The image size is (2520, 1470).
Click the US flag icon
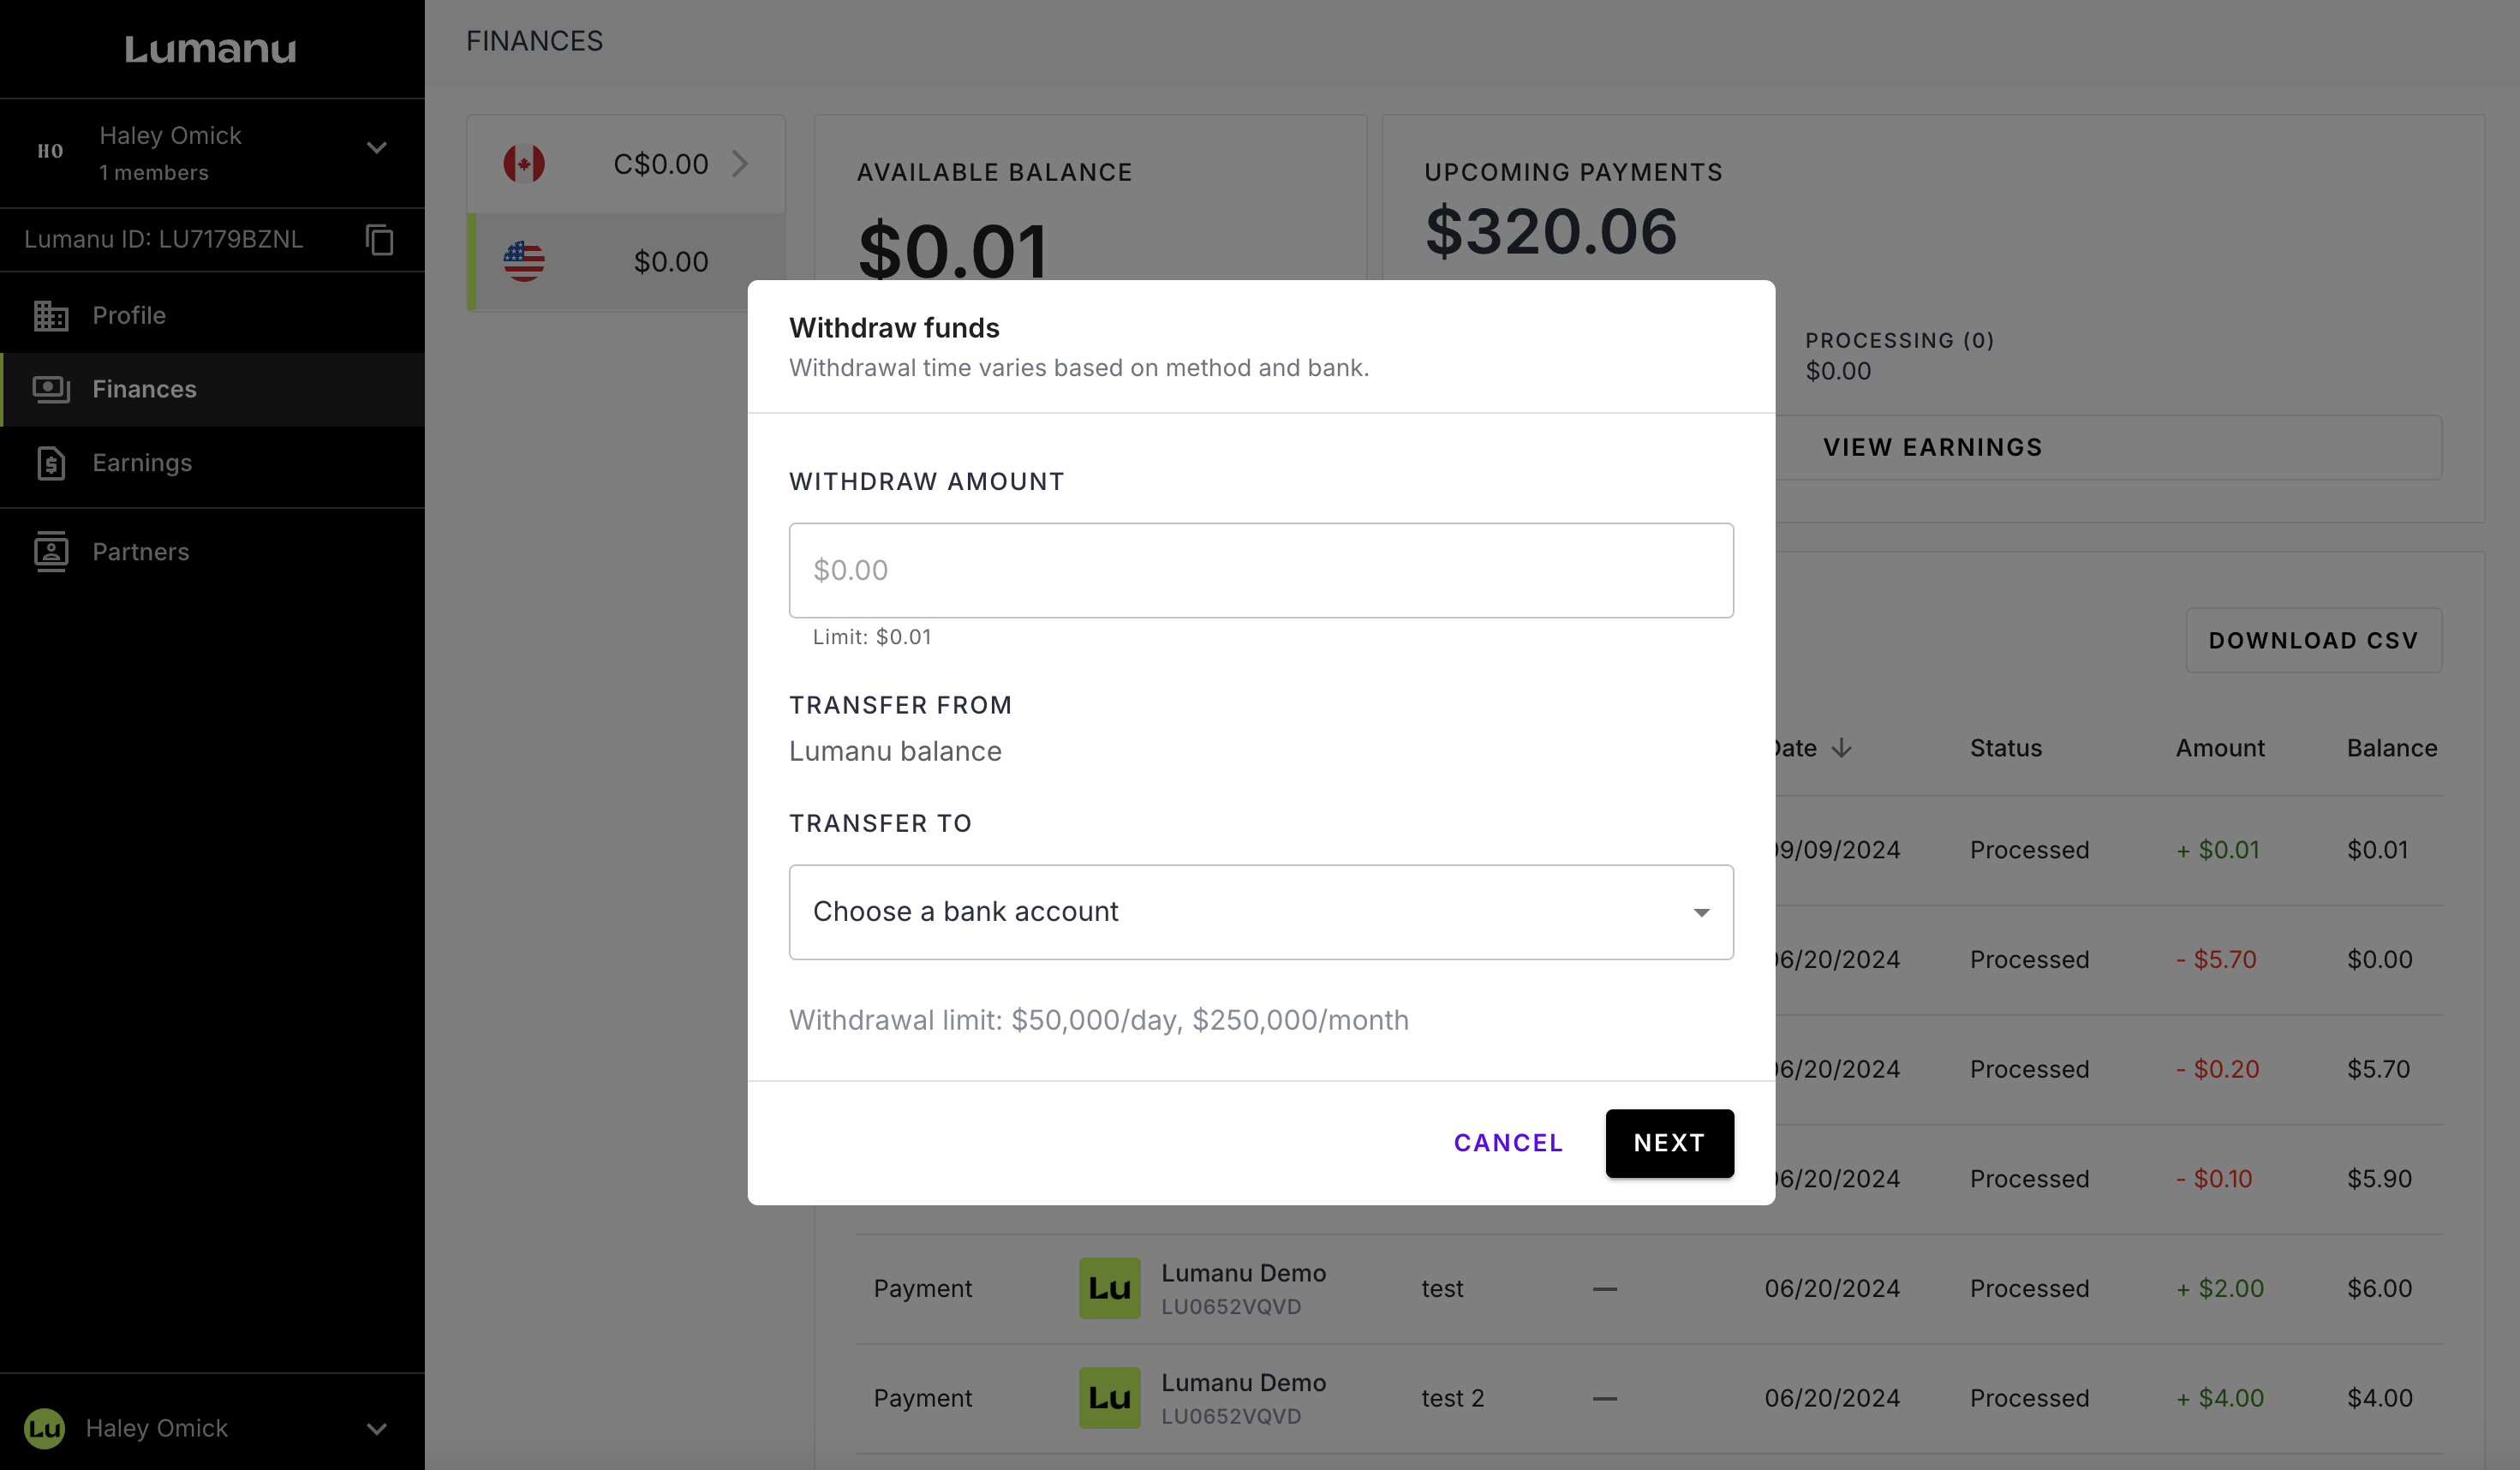click(524, 262)
